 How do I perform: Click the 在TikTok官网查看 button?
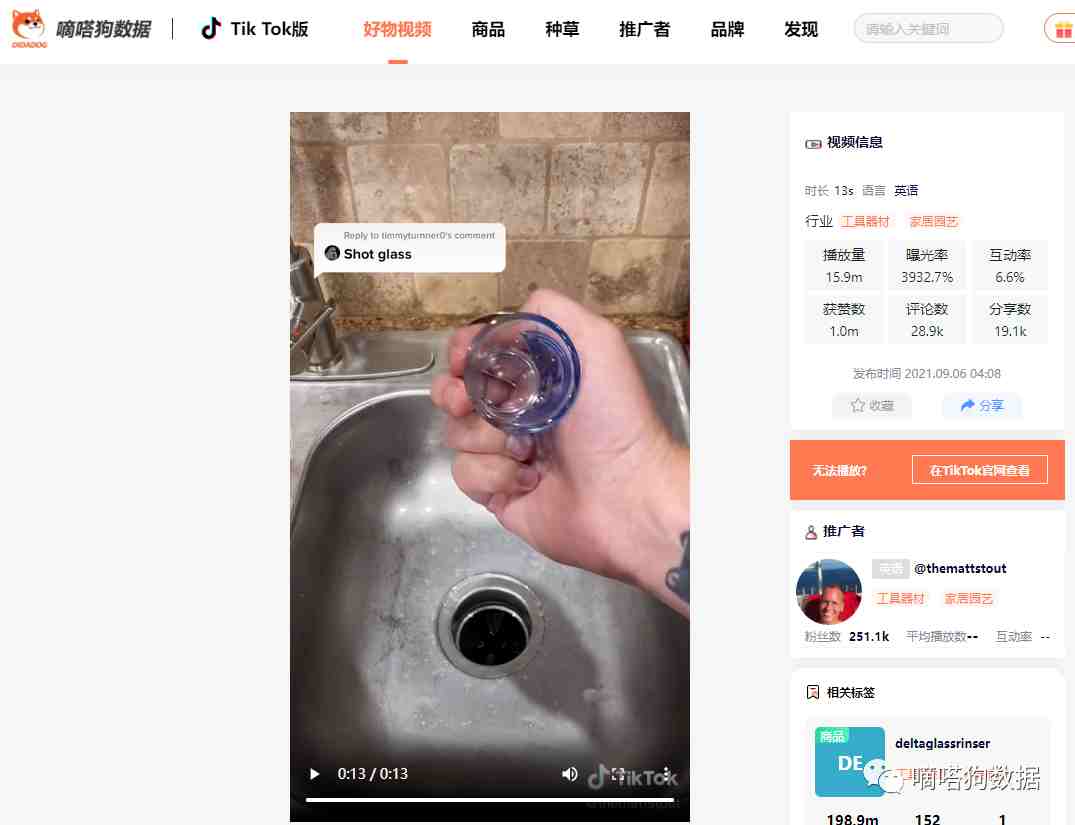980,470
